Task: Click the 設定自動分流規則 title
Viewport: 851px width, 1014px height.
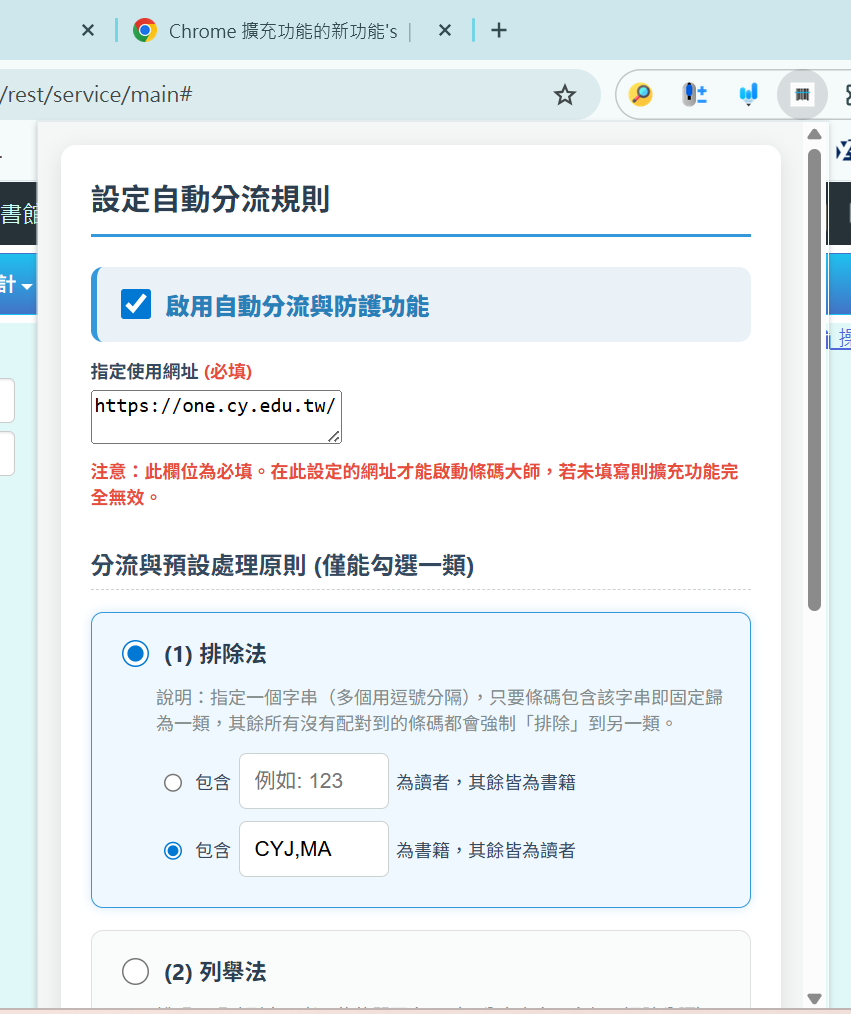Action: pyautogui.click(x=210, y=199)
